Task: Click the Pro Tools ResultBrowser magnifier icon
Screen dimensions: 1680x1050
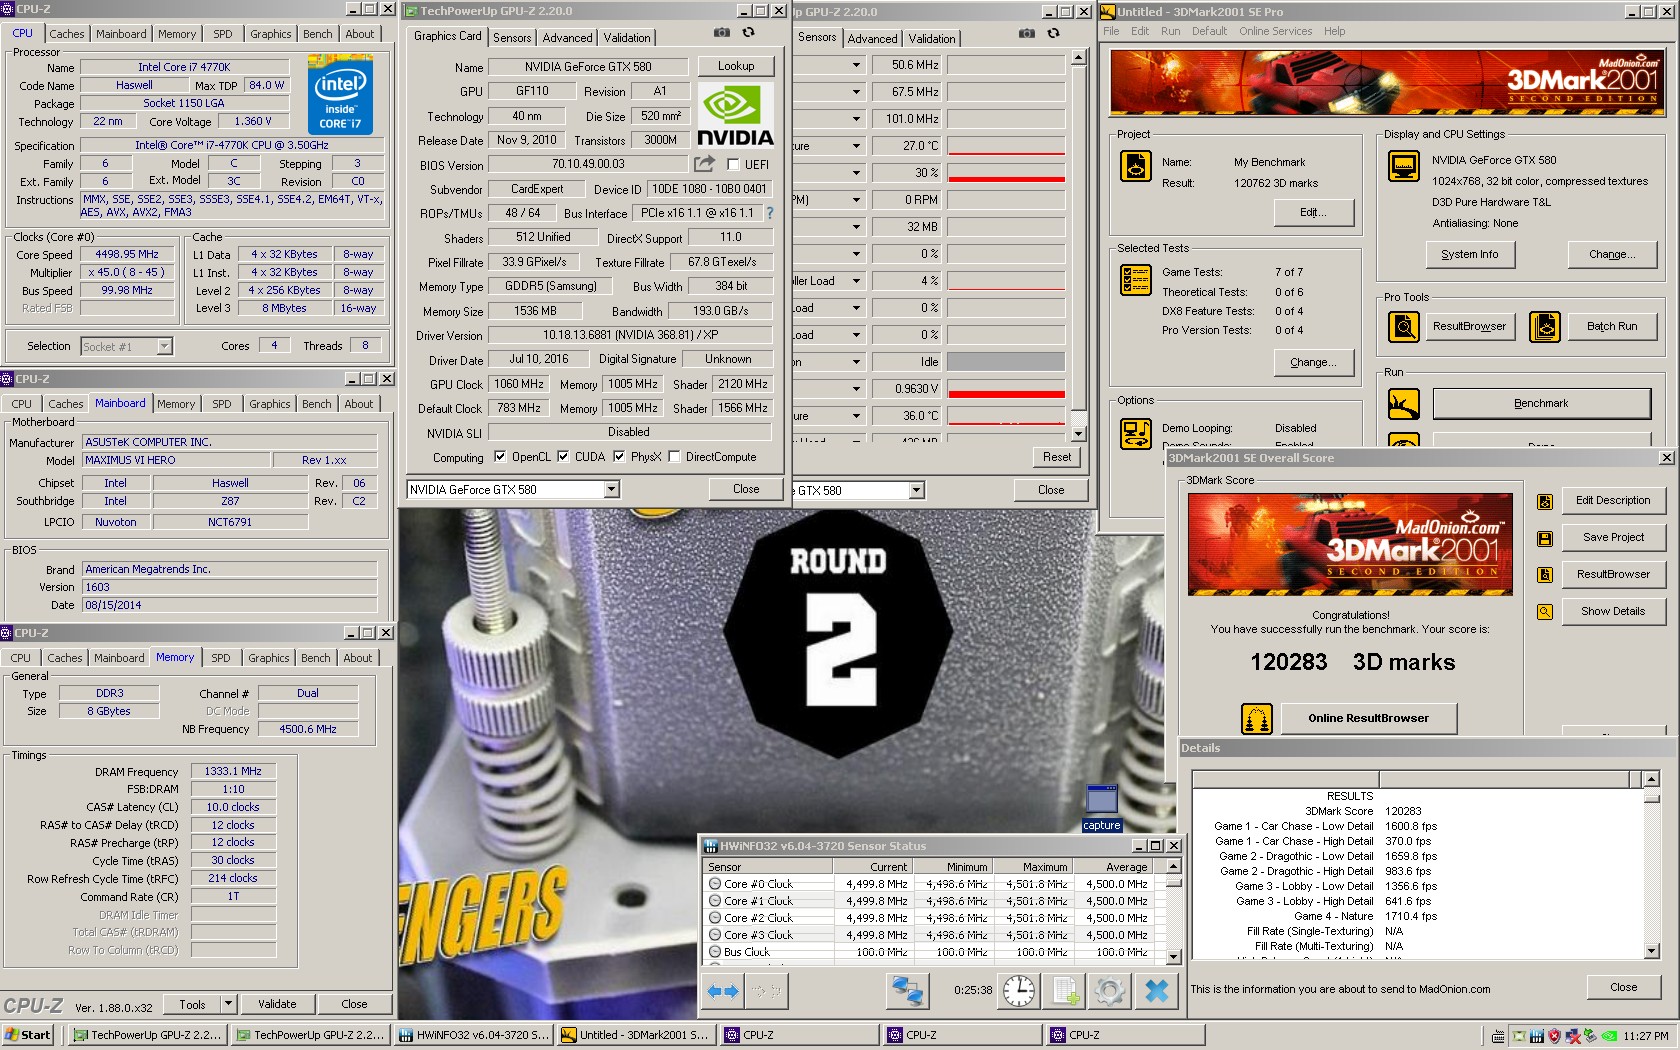Action: pyautogui.click(x=1404, y=327)
